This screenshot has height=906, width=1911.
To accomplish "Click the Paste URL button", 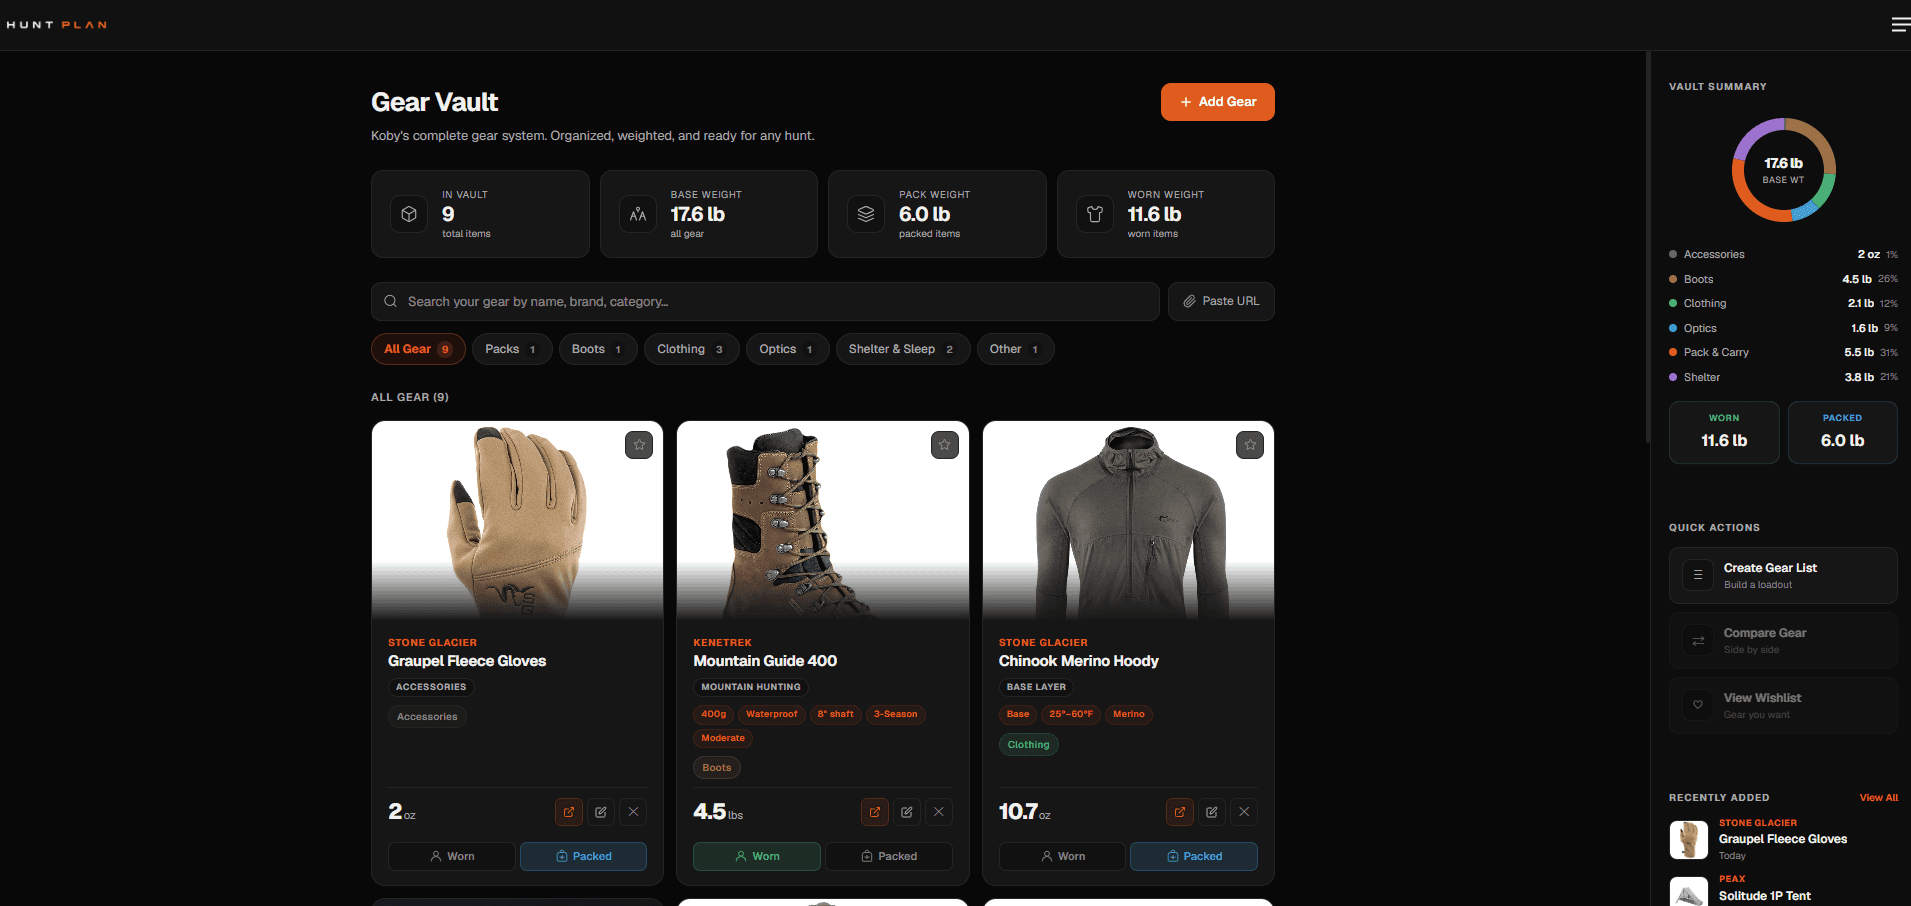I will pos(1221,301).
